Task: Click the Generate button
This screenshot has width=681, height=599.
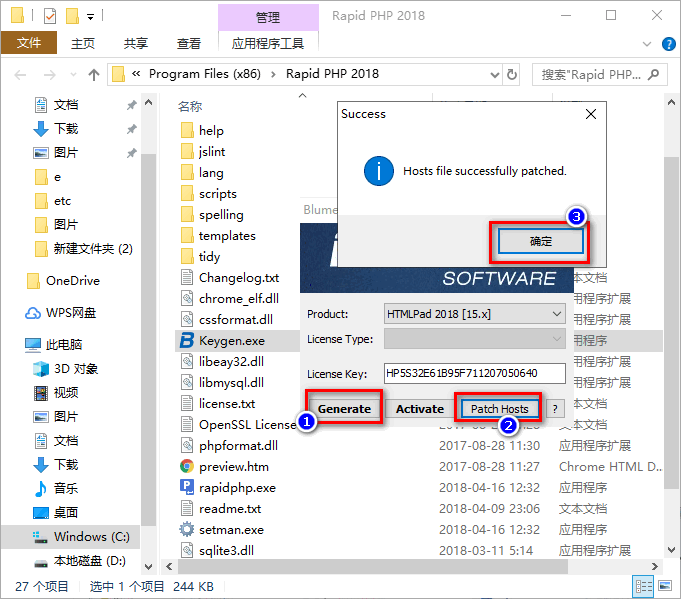Action: click(344, 409)
